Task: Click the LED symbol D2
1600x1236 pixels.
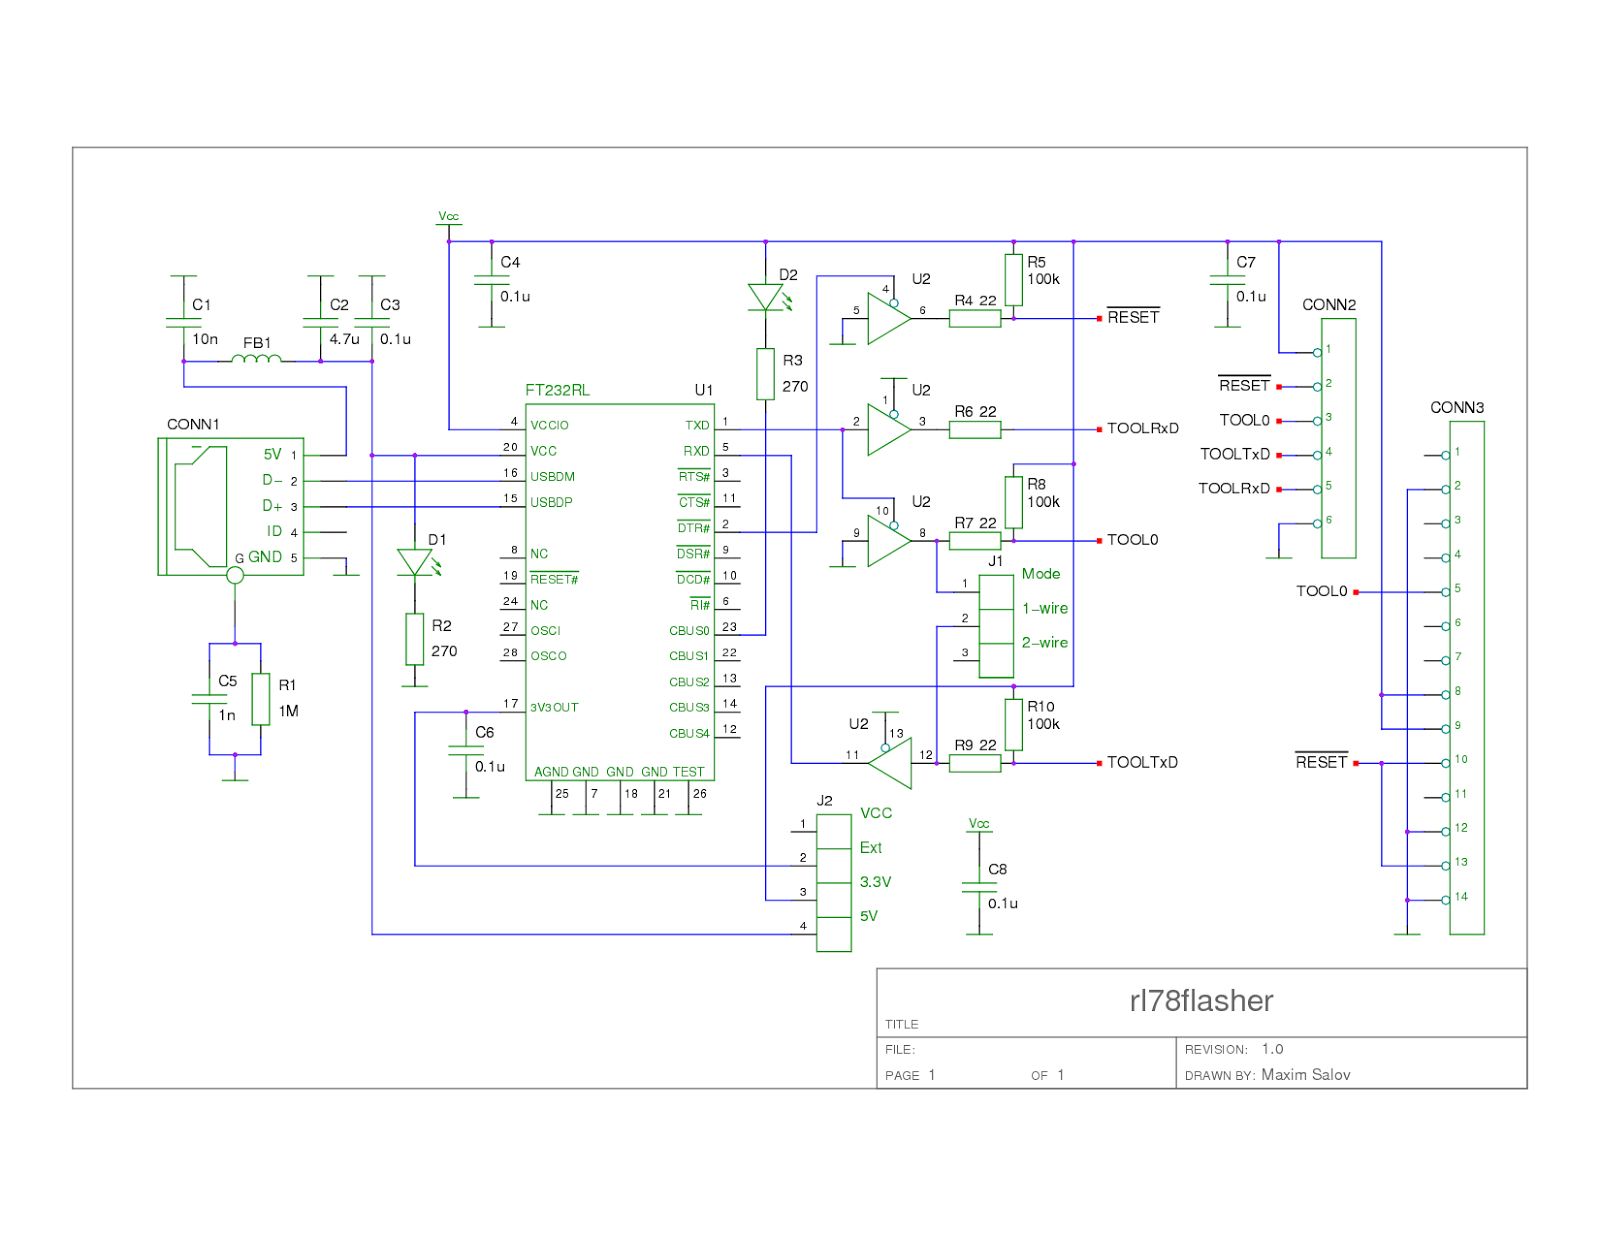Action: (x=765, y=295)
